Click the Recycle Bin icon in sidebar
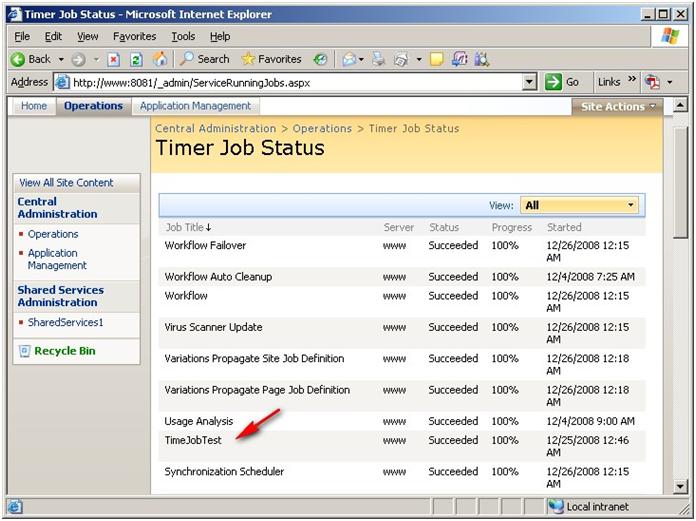696x521 pixels. pos(24,351)
